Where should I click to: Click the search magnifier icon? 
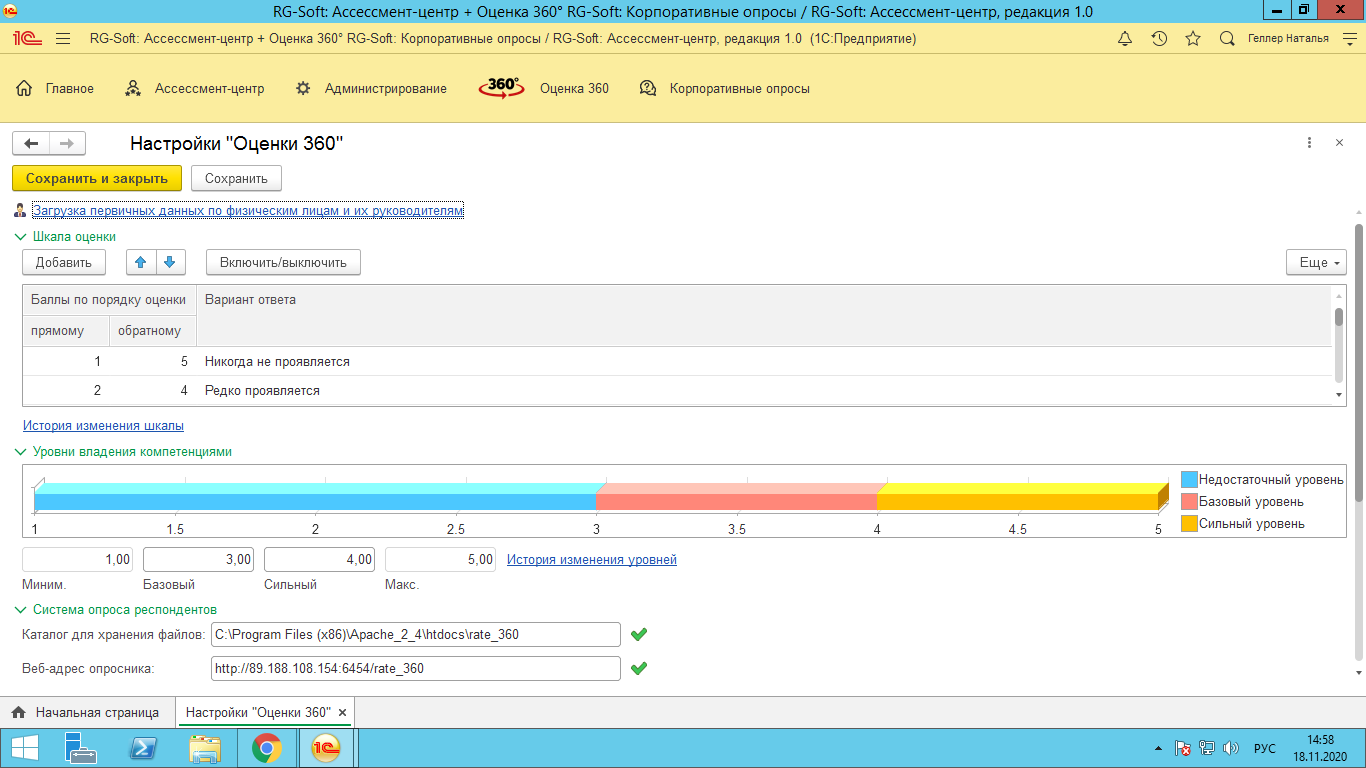click(1227, 39)
